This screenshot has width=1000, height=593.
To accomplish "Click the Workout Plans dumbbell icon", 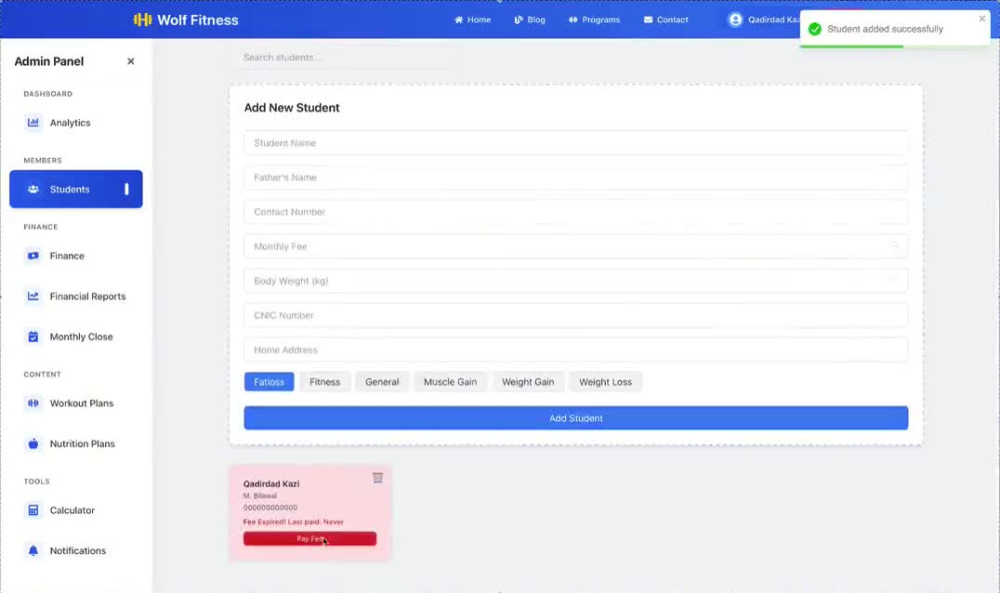I will [x=33, y=403].
